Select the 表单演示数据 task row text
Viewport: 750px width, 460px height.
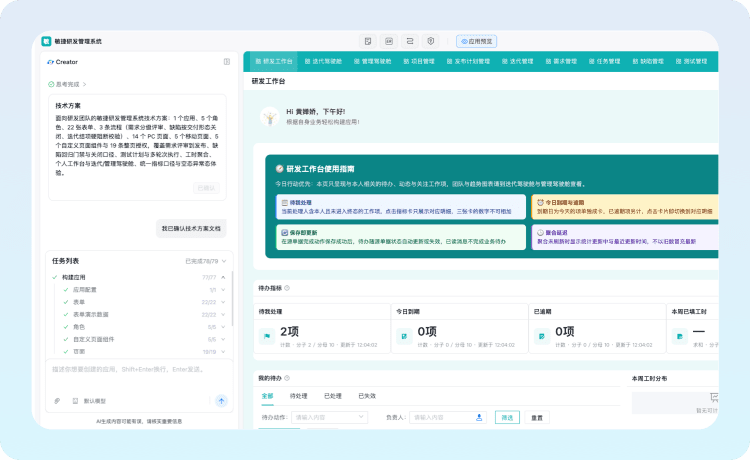coord(90,315)
